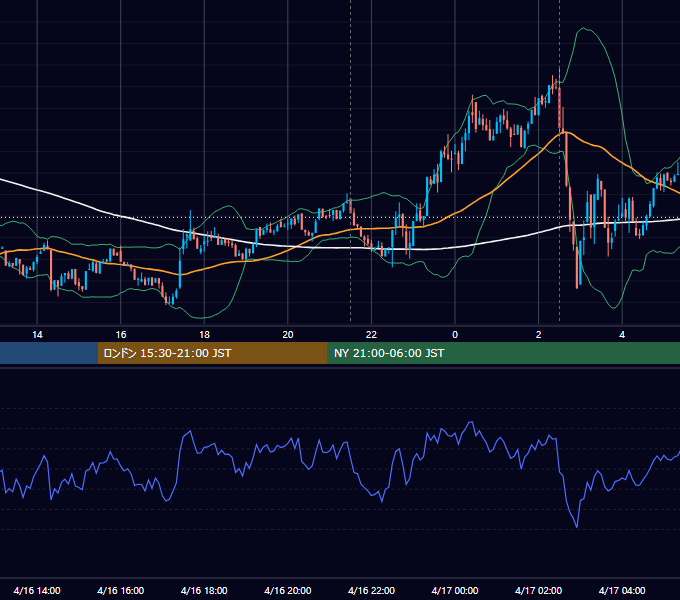Image resolution: width=680 pixels, height=600 pixels.
Task: Click the hour label 20 on price chart axis
Action: [288, 335]
